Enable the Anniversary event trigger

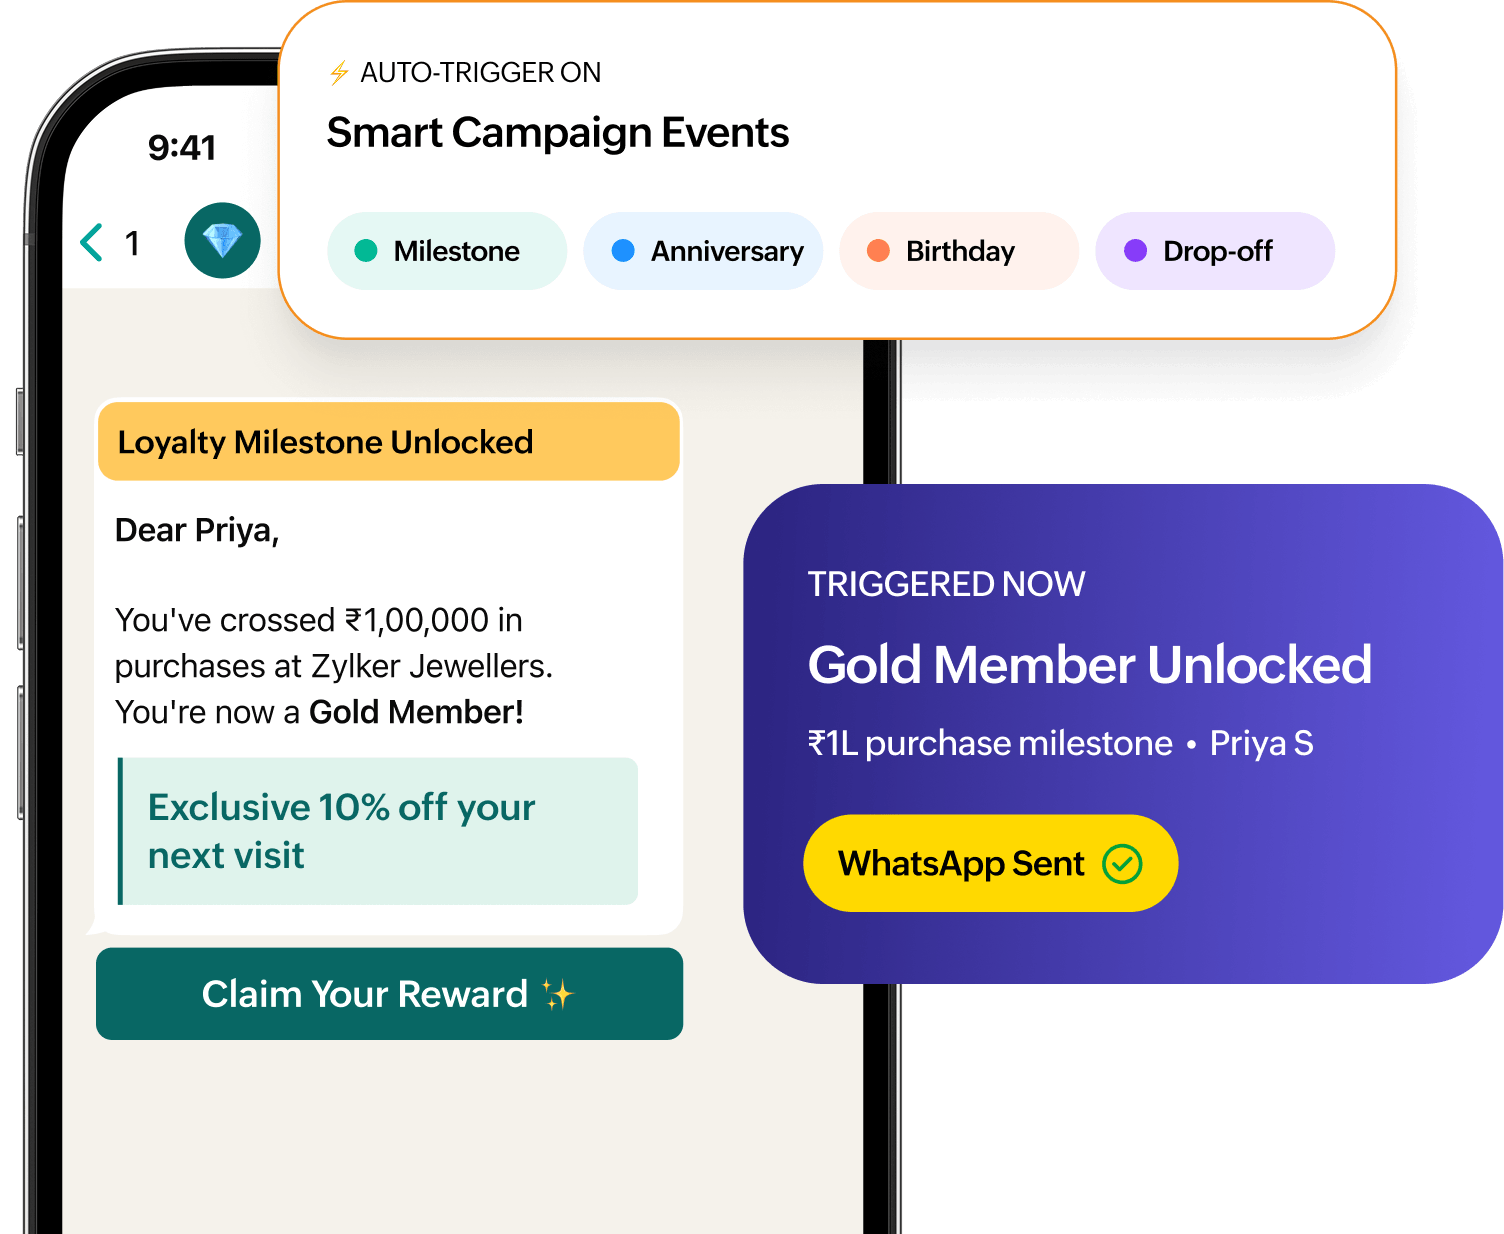[702, 251]
